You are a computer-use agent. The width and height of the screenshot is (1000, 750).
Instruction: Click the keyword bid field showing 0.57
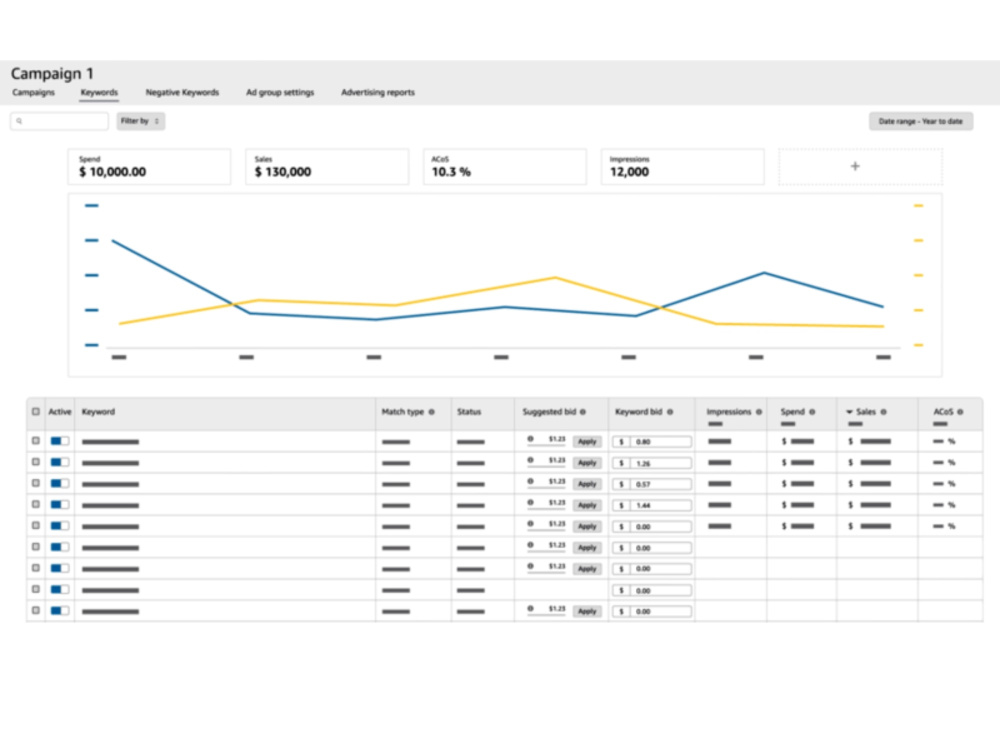coord(652,484)
